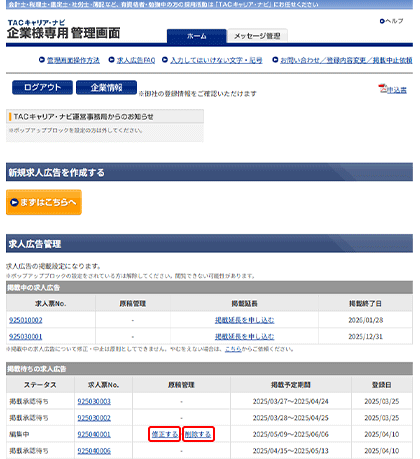Open the お問い合わせ/登録内容変更 link
The image size is (420, 459).
point(346,60)
